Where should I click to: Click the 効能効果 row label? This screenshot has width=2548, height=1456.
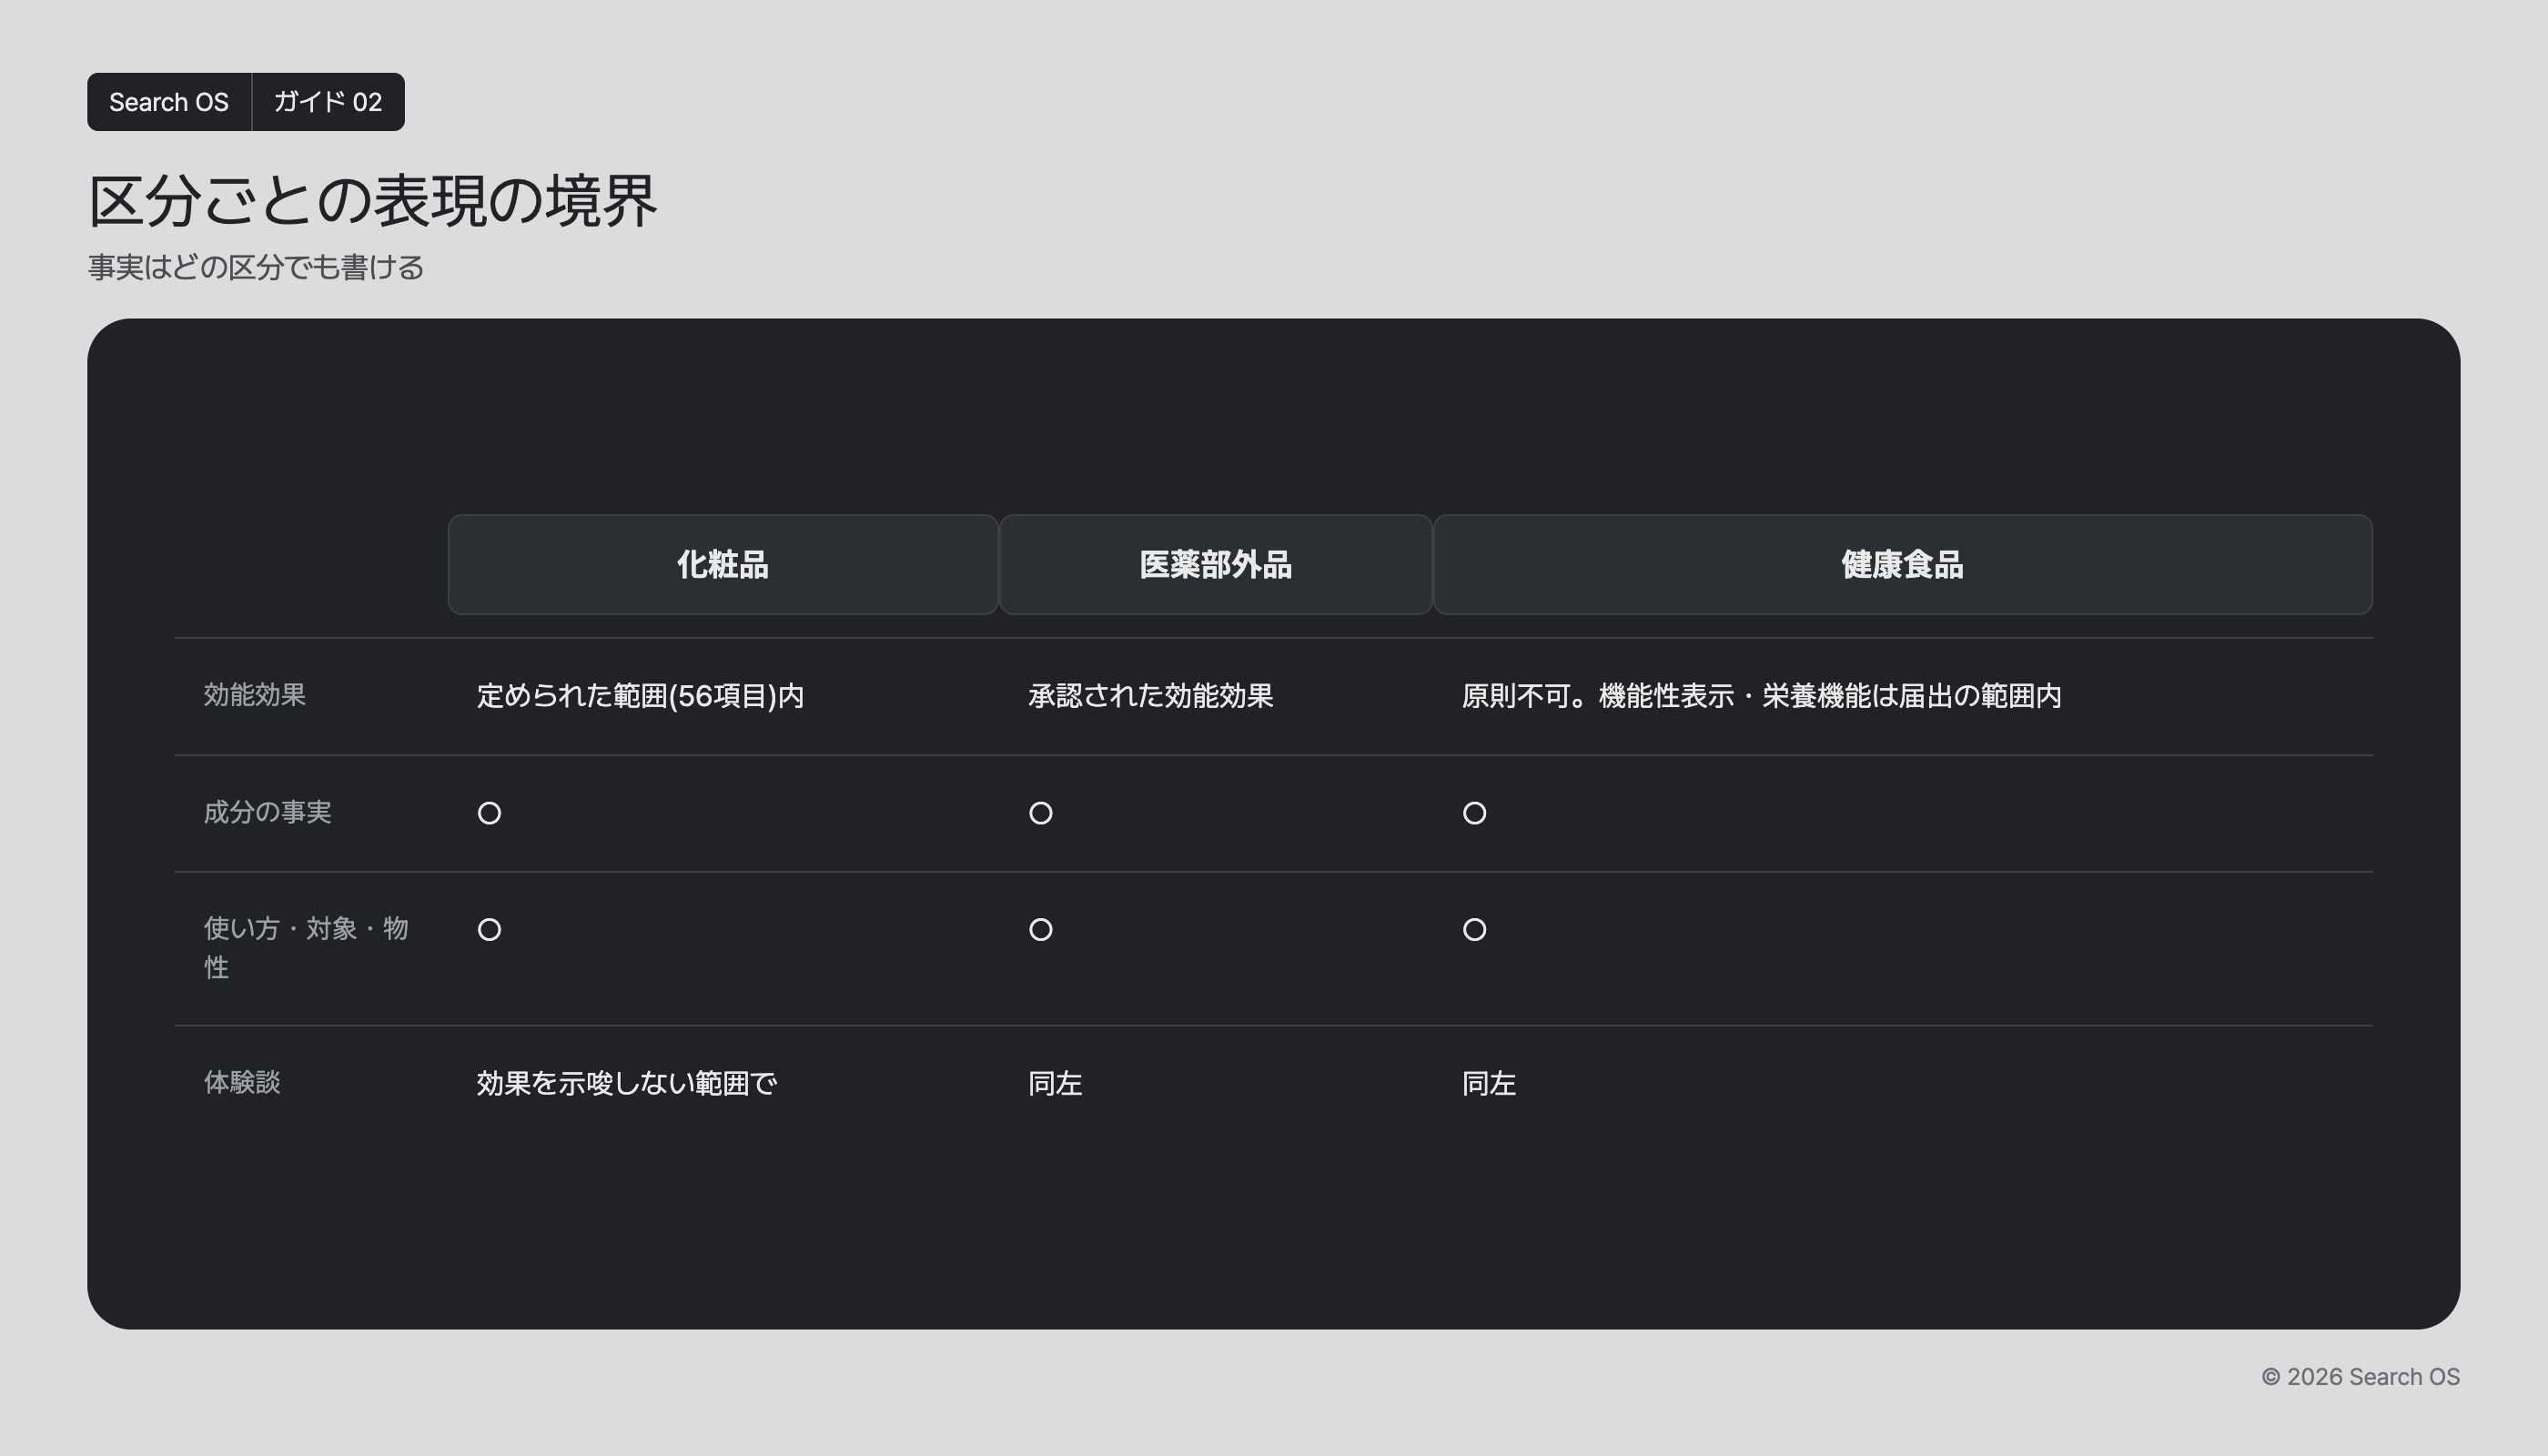255,695
